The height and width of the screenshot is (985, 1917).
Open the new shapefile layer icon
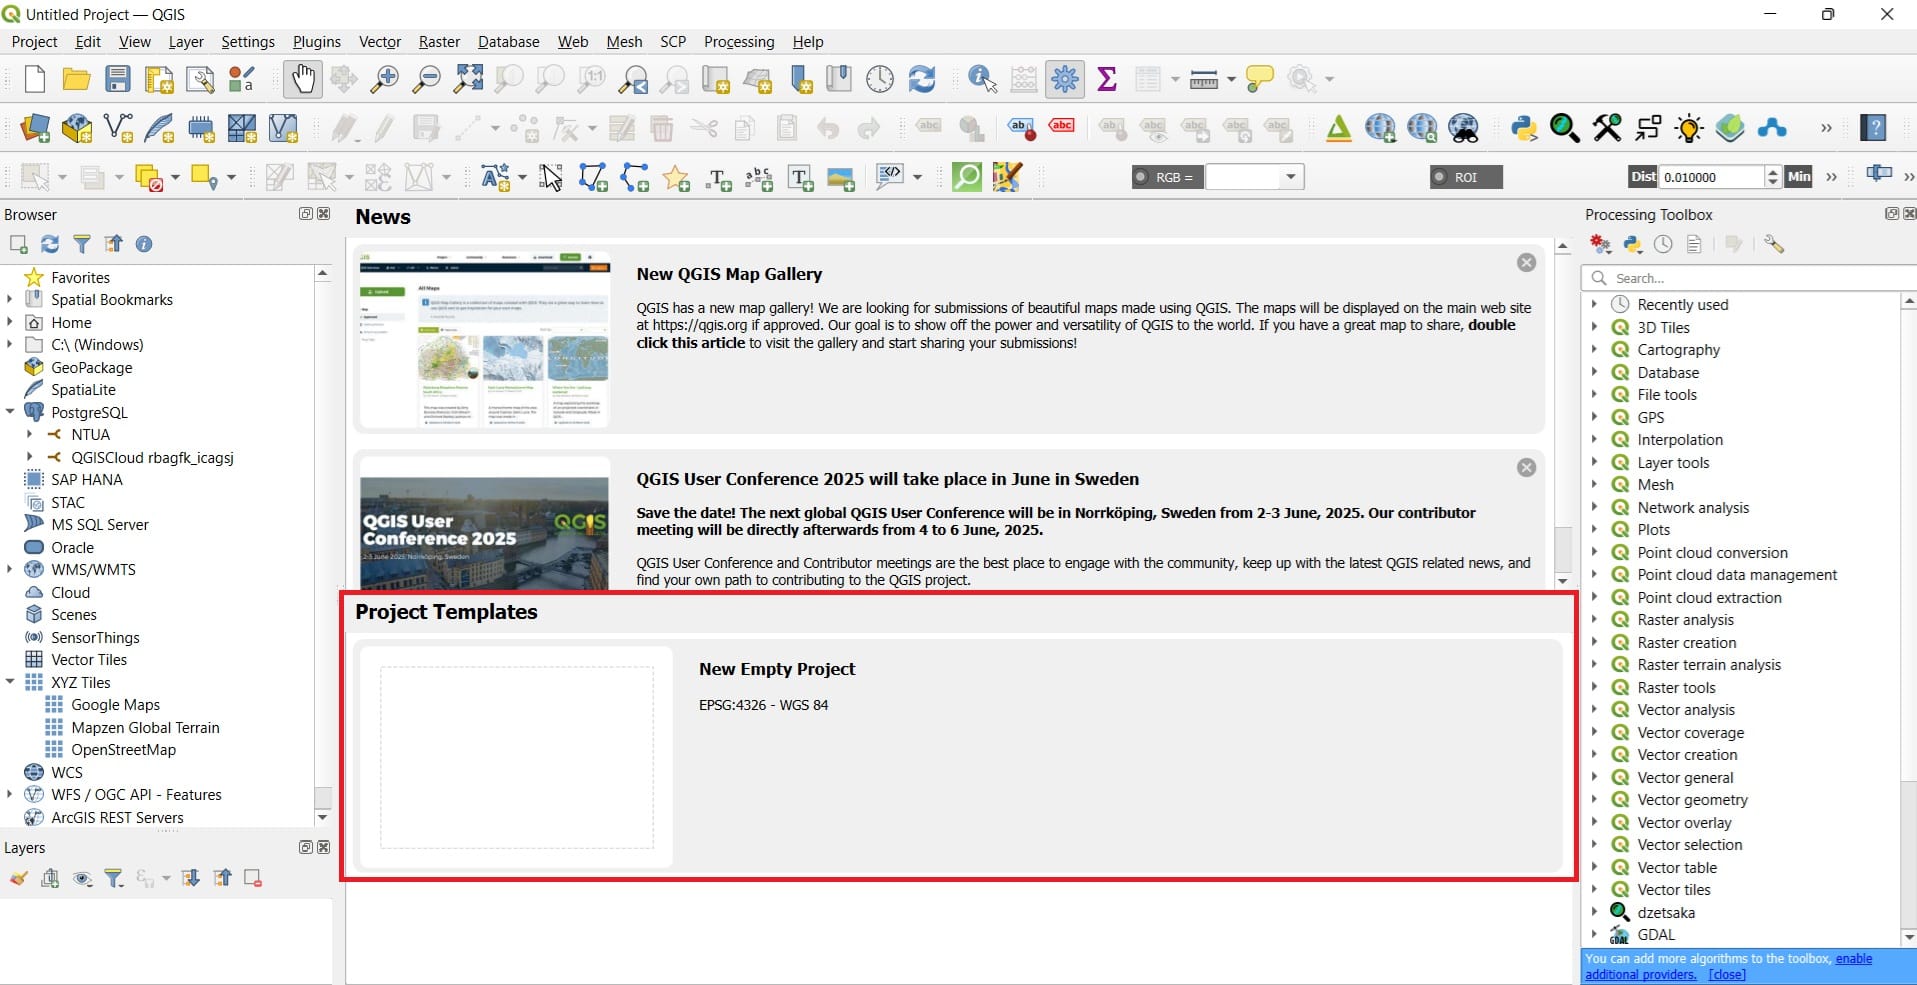pyautogui.click(x=118, y=128)
